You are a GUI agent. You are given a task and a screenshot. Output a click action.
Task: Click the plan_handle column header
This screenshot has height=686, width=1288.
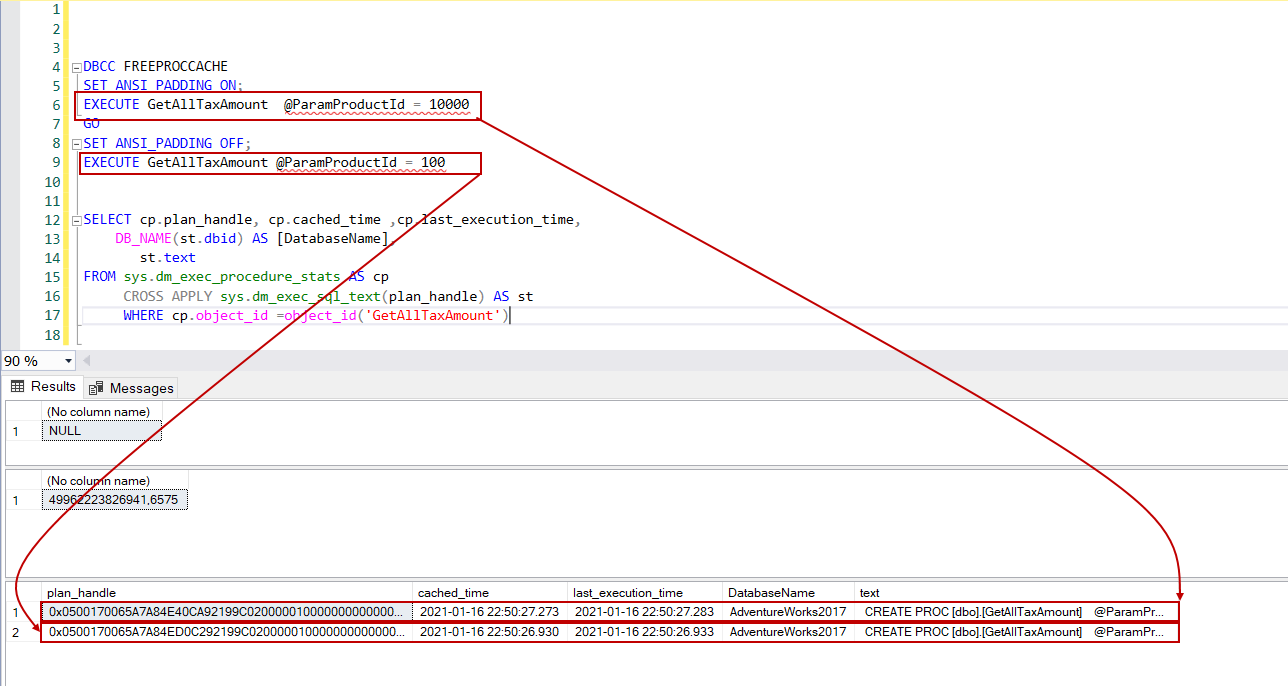[228, 593]
